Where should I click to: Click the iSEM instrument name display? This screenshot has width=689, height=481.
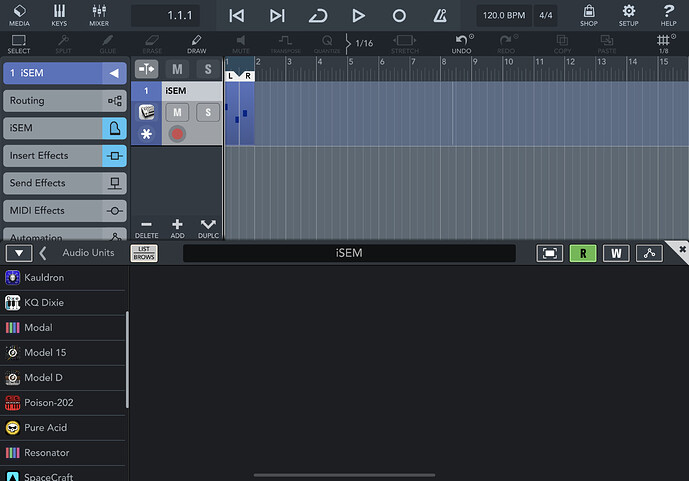coord(349,253)
